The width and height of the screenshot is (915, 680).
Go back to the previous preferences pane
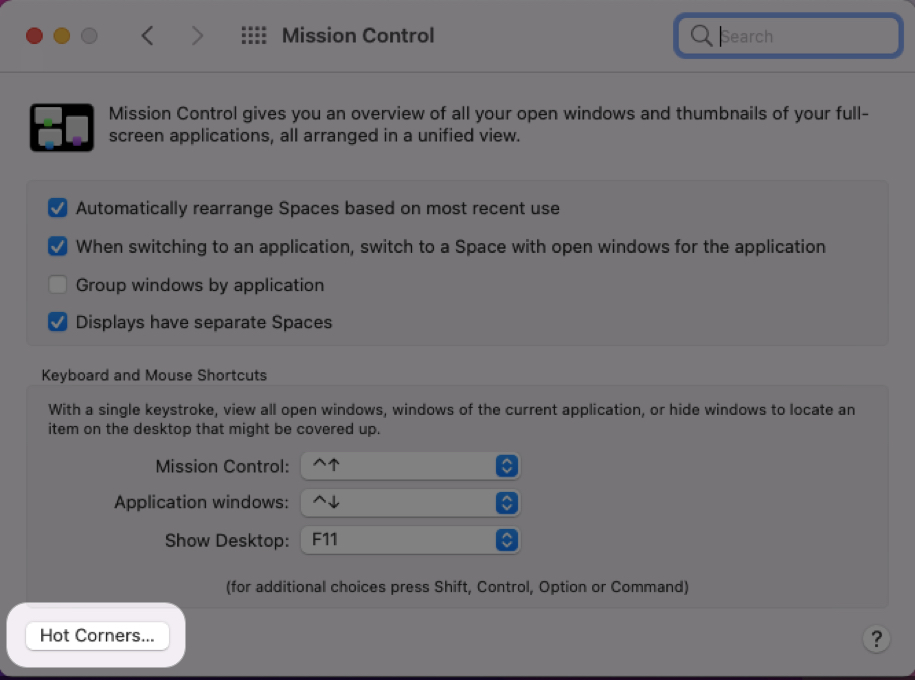click(x=147, y=36)
